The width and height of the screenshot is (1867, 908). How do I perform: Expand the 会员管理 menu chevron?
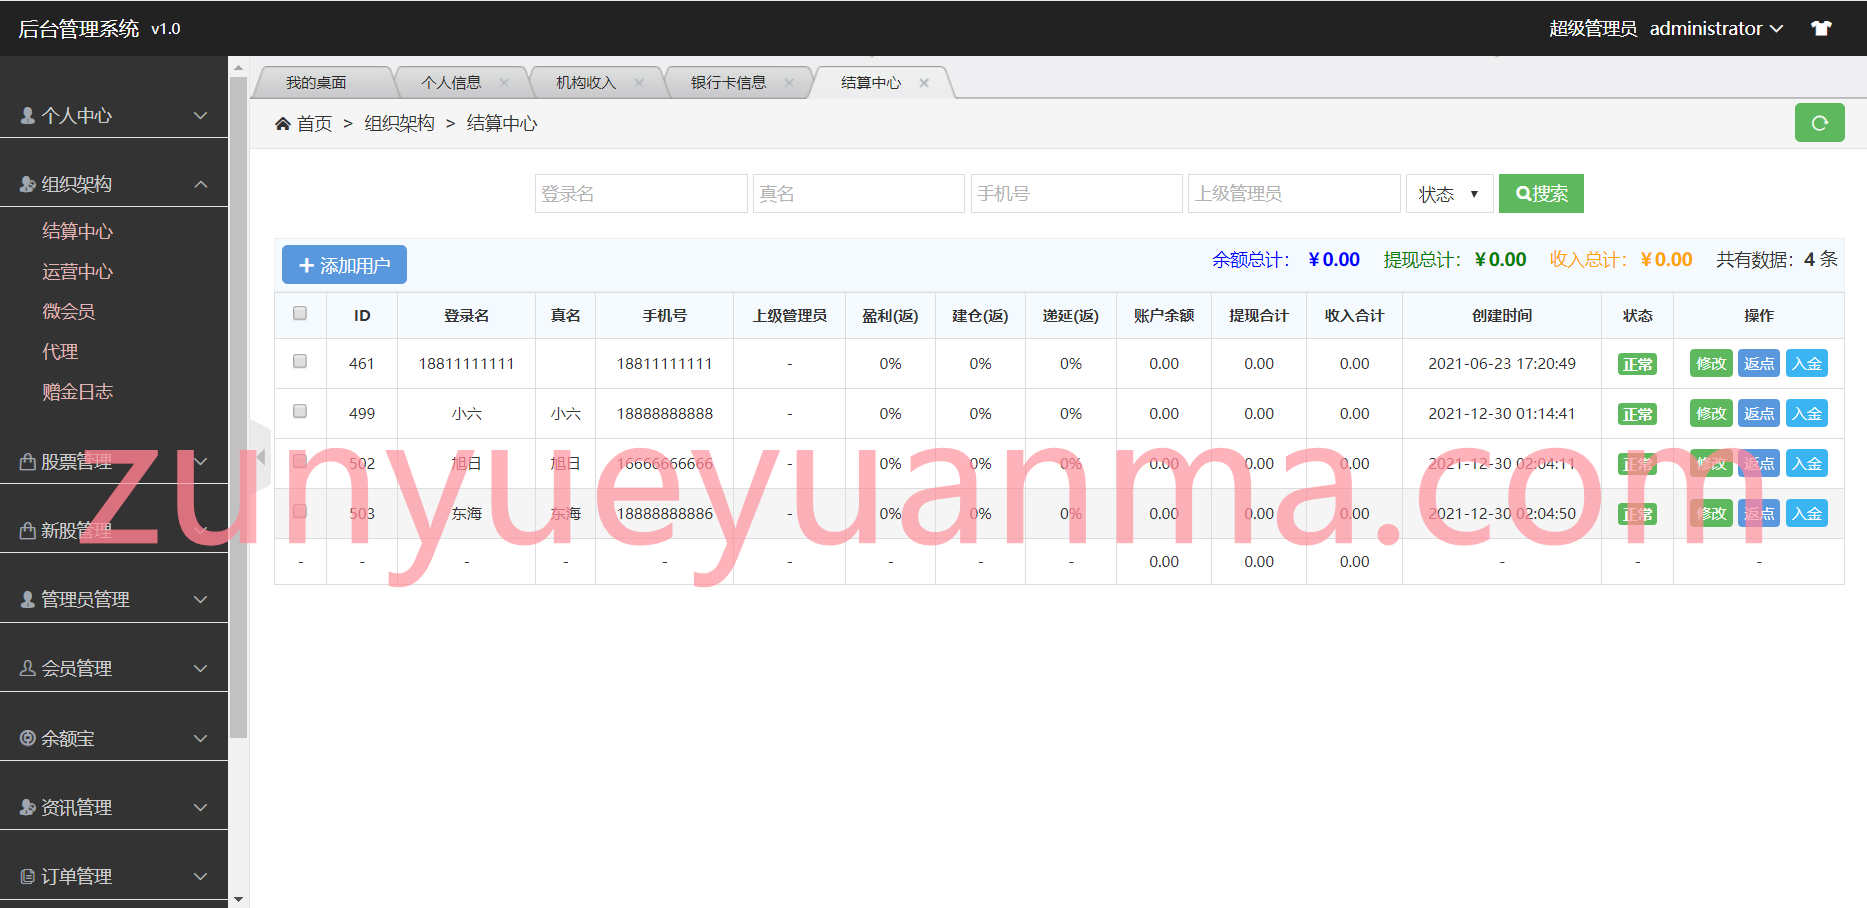[201, 668]
